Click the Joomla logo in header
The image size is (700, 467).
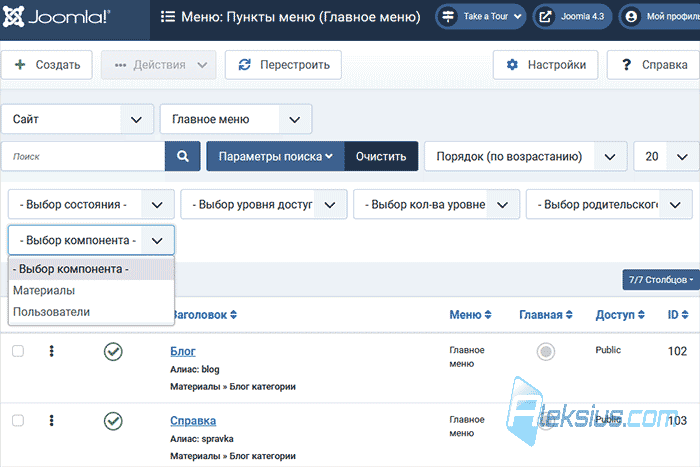tap(57, 17)
